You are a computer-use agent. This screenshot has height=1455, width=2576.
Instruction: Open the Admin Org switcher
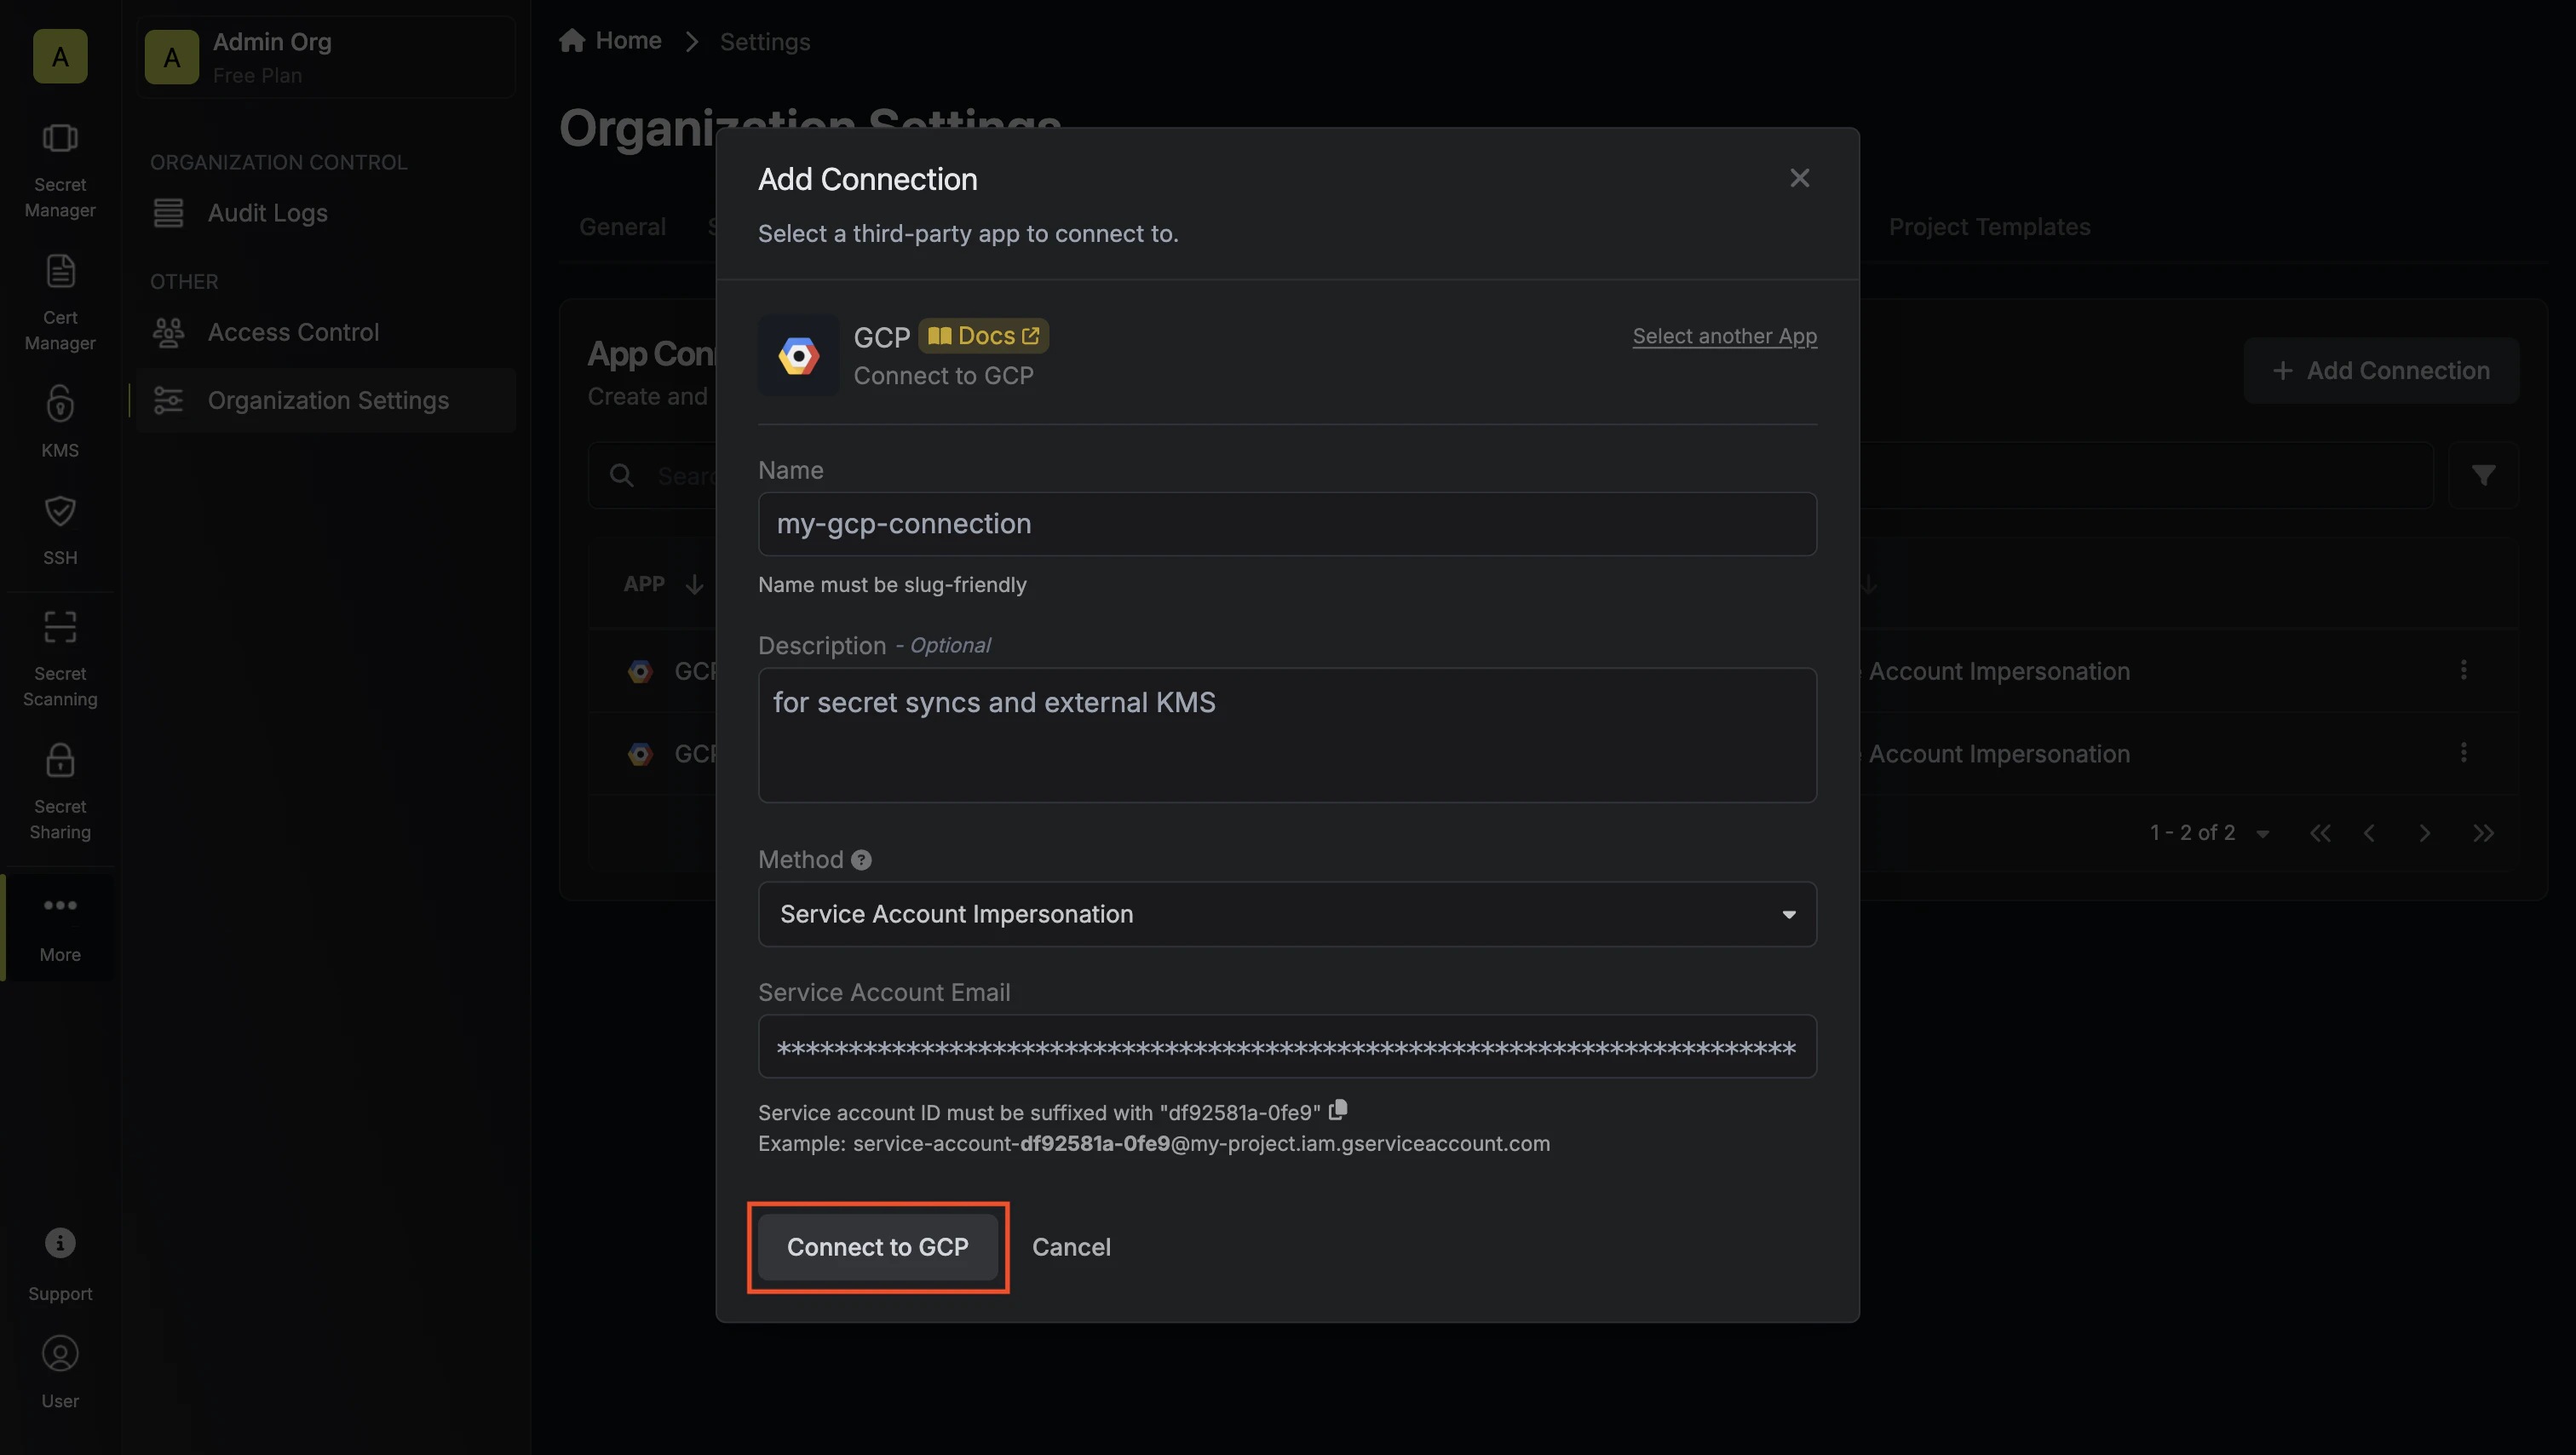(325, 57)
